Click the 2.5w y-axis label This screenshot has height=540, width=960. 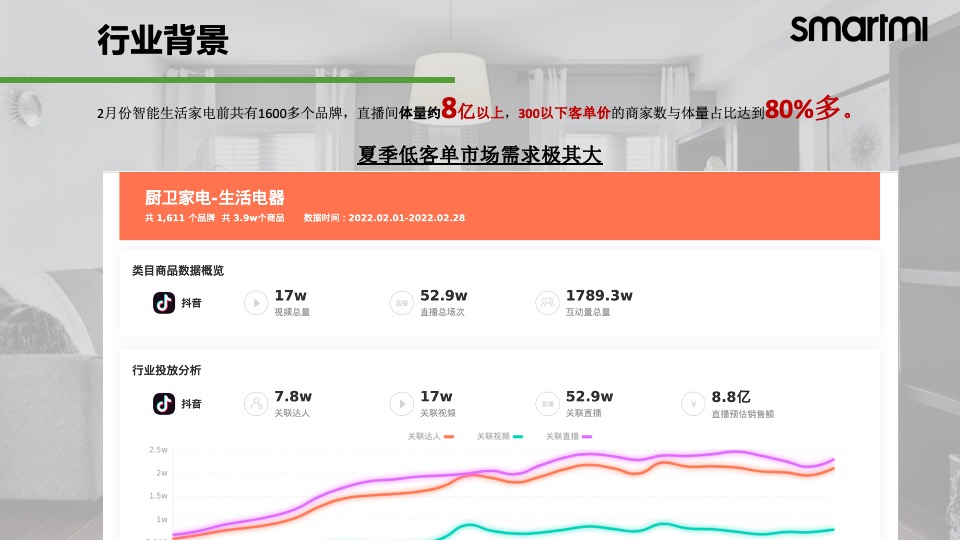[158, 450]
